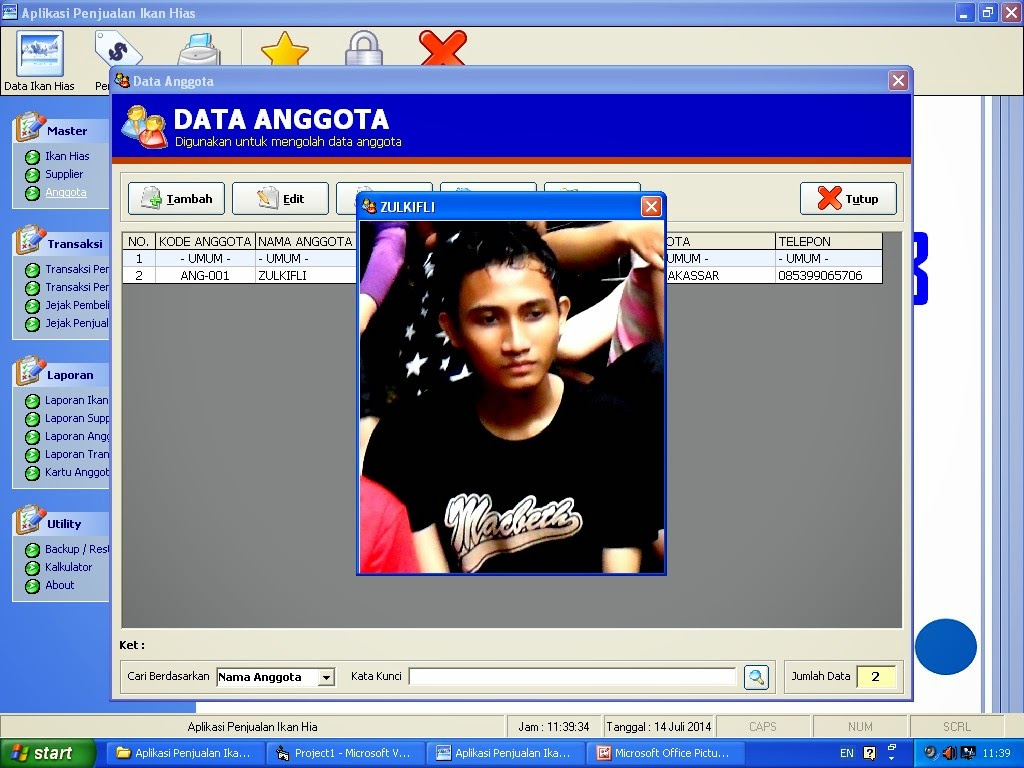
Task: Click the Edit button
Action: point(280,199)
